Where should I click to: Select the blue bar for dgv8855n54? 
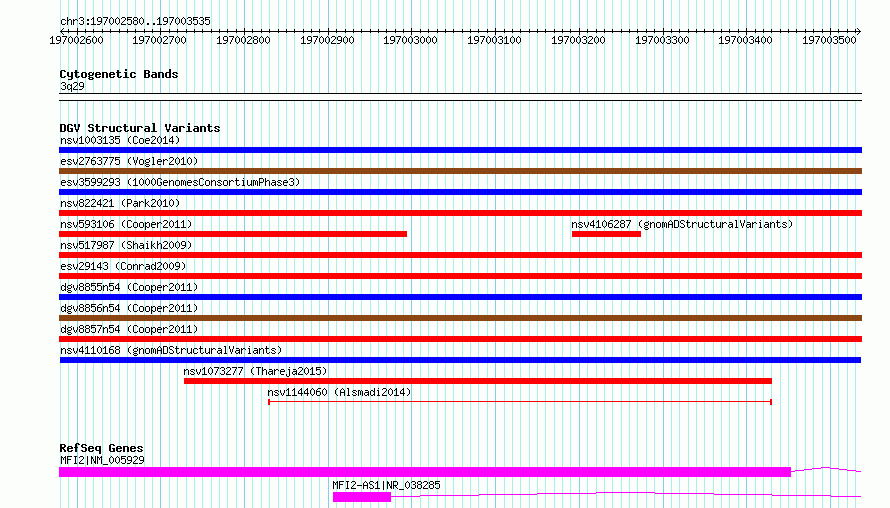pyautogui.click(x=460, y=297)
